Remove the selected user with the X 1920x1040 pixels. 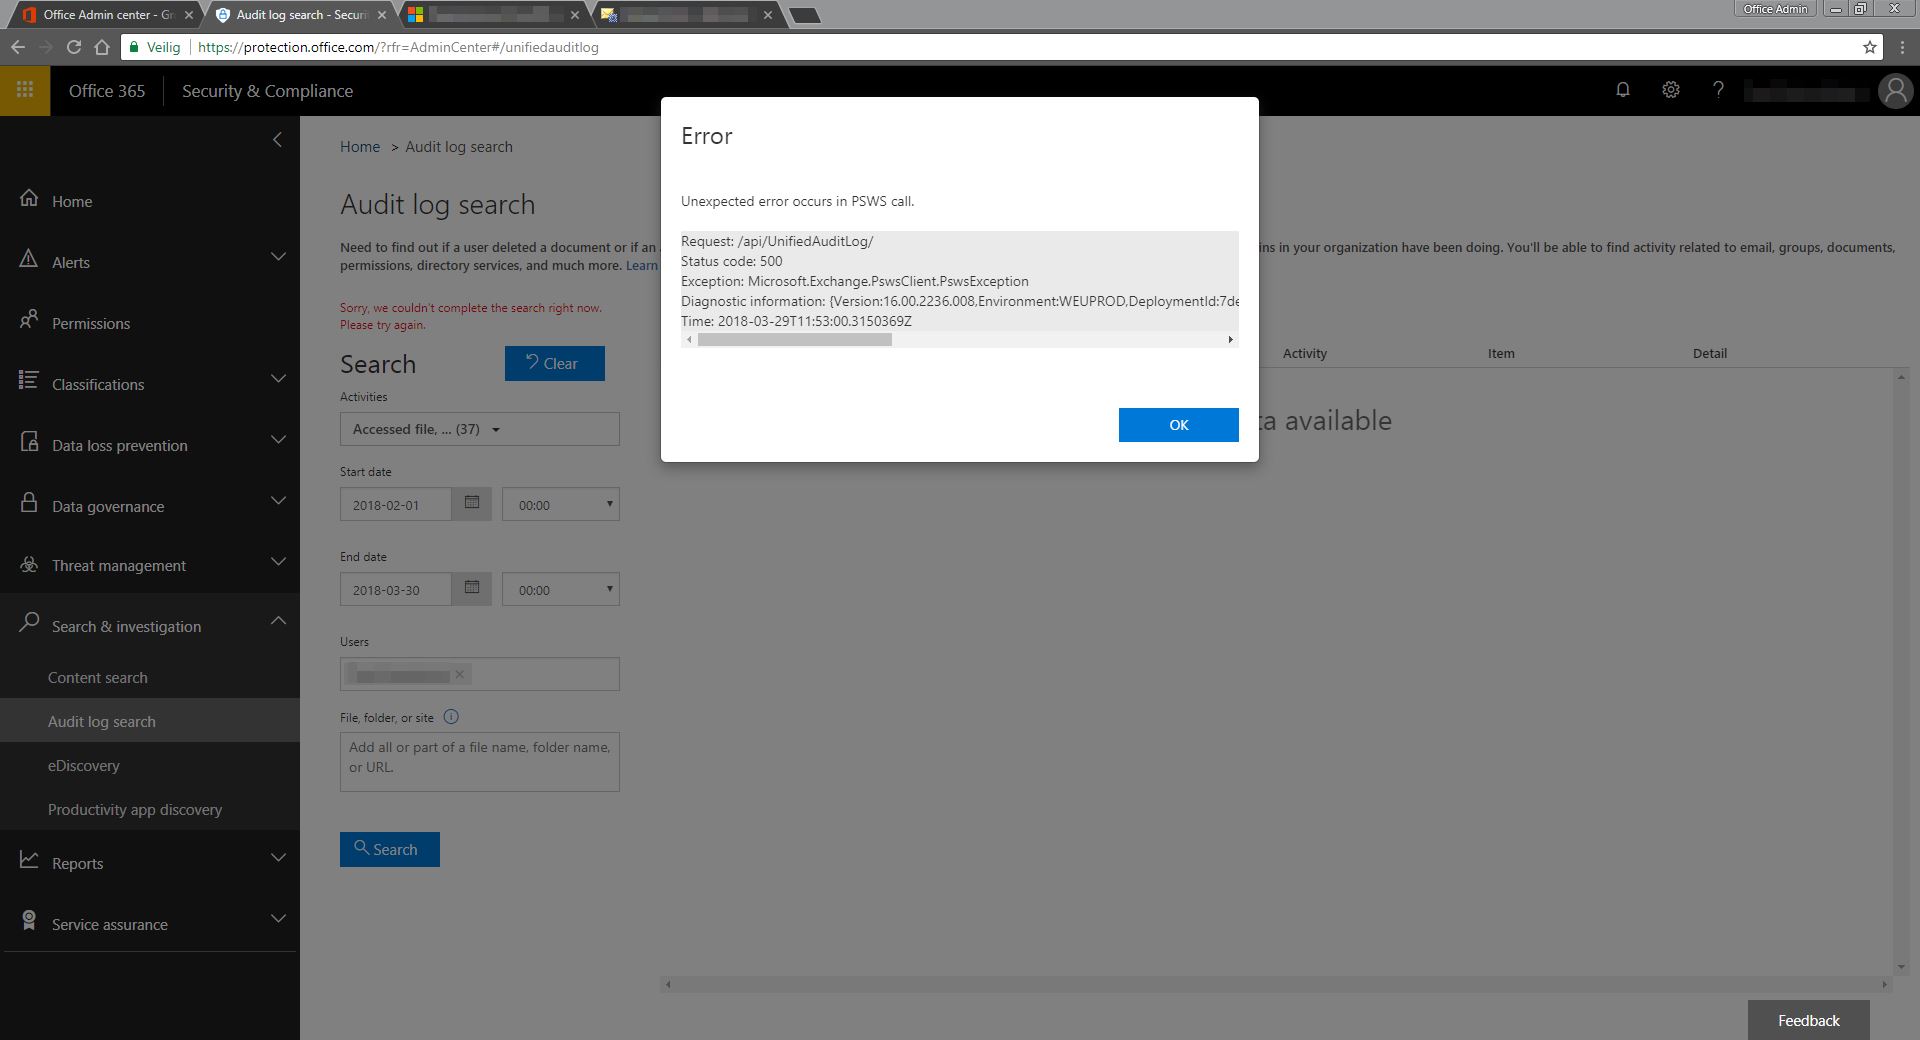point(460,675)
